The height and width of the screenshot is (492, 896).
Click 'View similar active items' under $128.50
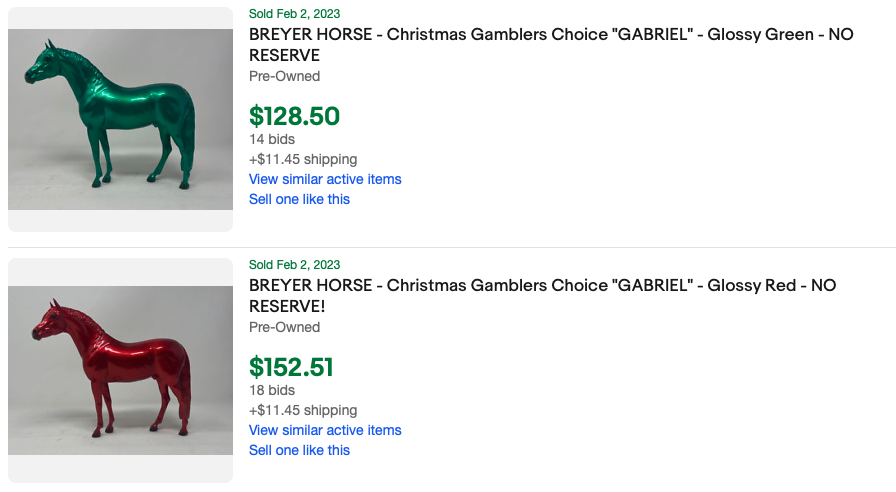point(325,179)
